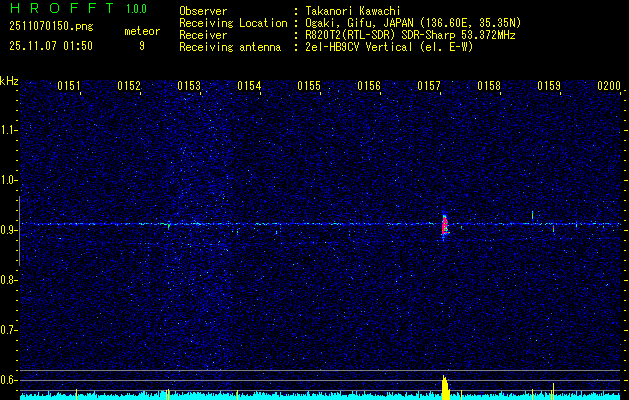Click the HROFFT title text
Screen dimensions: 629x400
59,9
